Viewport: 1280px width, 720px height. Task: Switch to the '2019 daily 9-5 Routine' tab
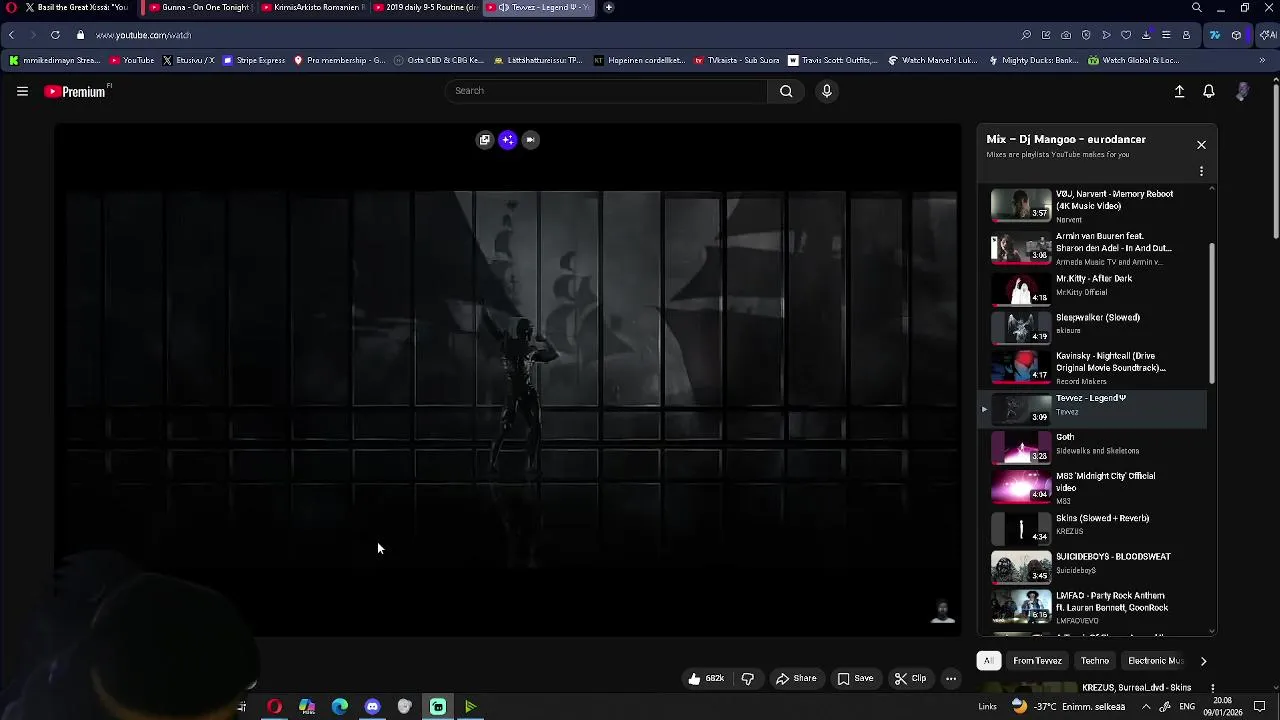click(x=424, y=7)
